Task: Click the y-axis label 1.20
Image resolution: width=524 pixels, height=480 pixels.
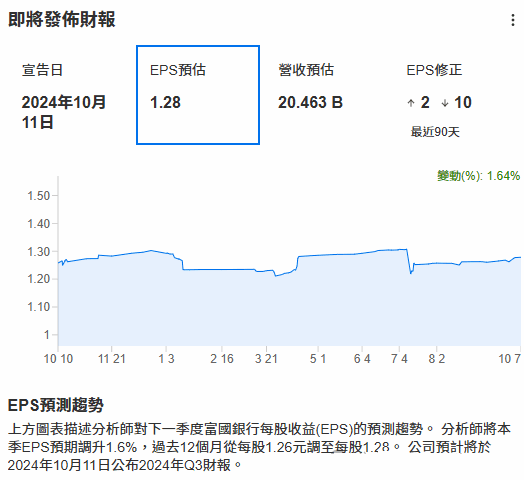Action: tap(39, 279)
